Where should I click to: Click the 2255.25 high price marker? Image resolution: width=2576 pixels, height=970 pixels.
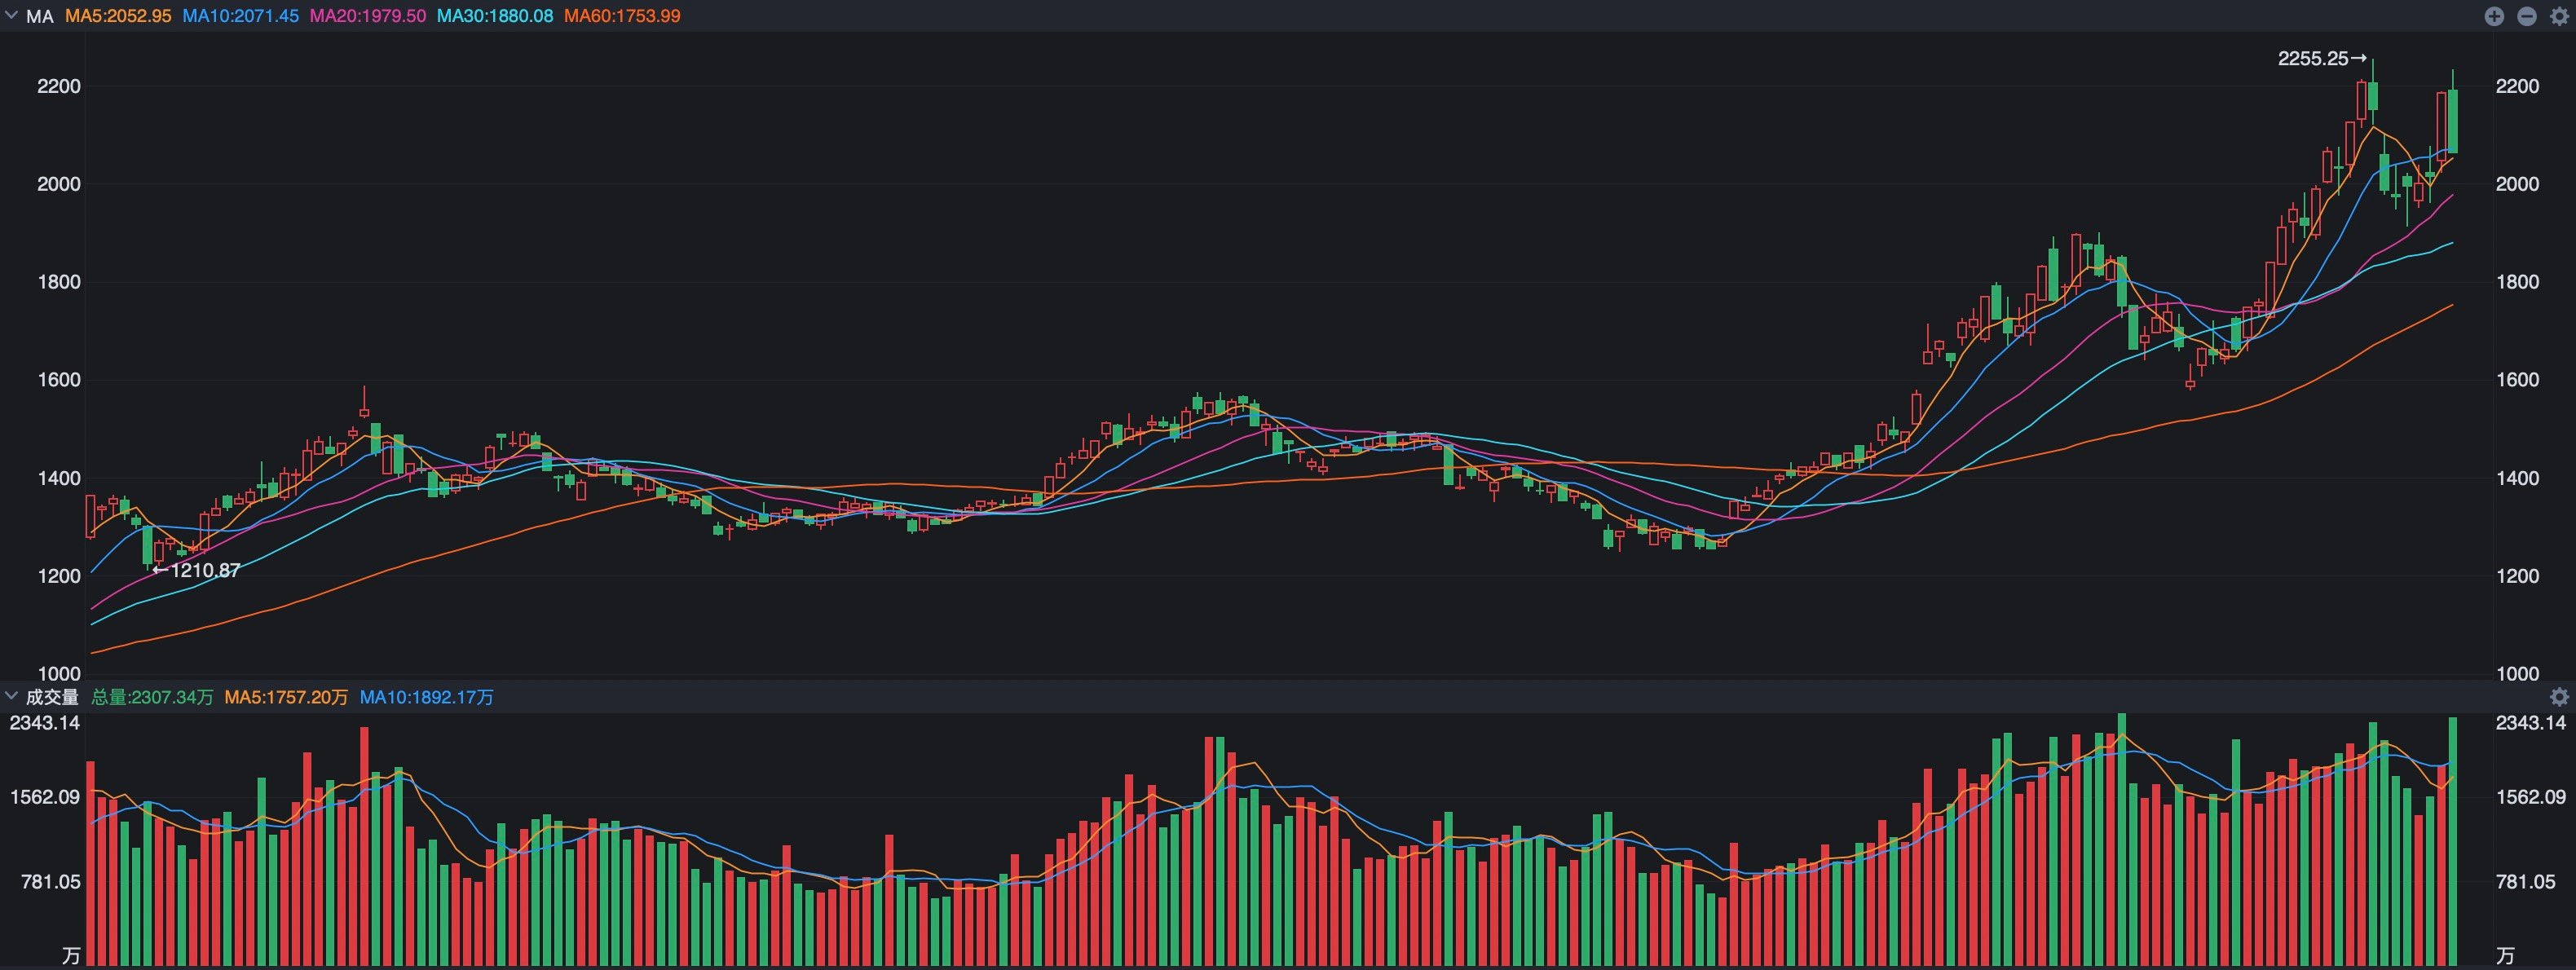[x=2322, y=59]
